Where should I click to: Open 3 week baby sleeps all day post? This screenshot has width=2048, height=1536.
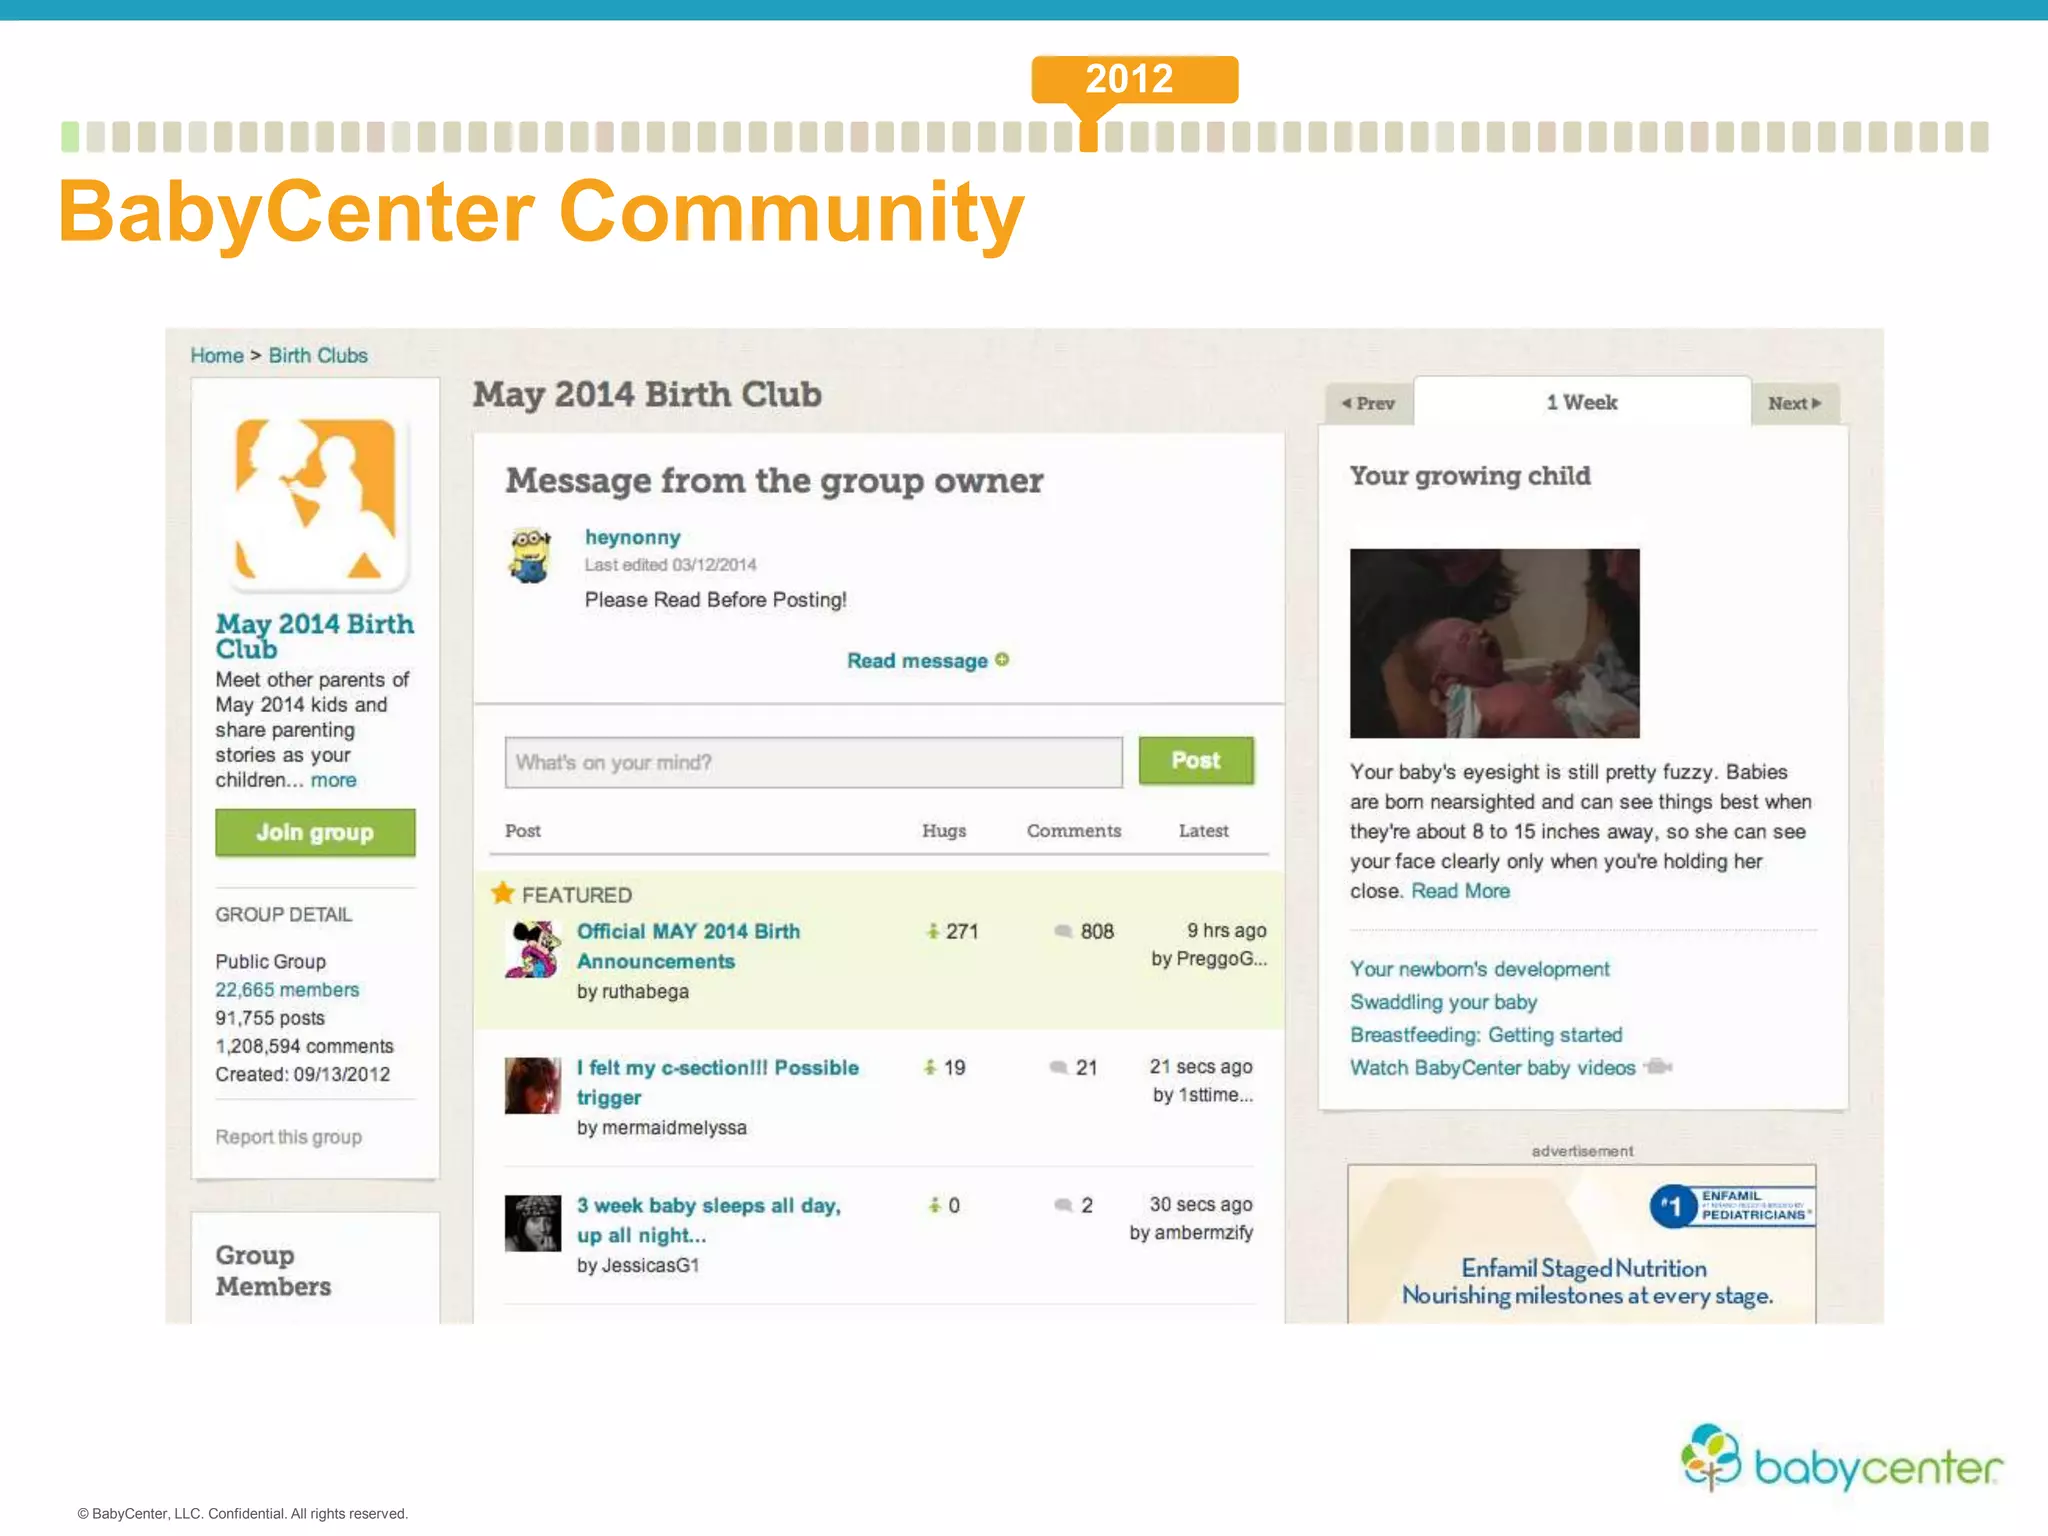pyautogui.click(x=709, y=1220)
